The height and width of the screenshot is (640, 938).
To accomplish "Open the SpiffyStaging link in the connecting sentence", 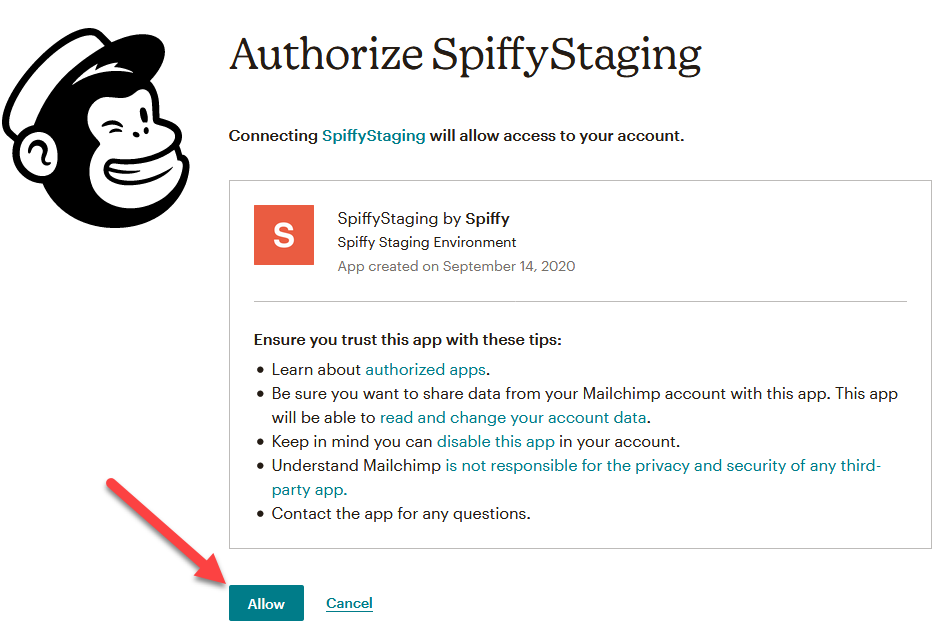I will pos(373,136).
